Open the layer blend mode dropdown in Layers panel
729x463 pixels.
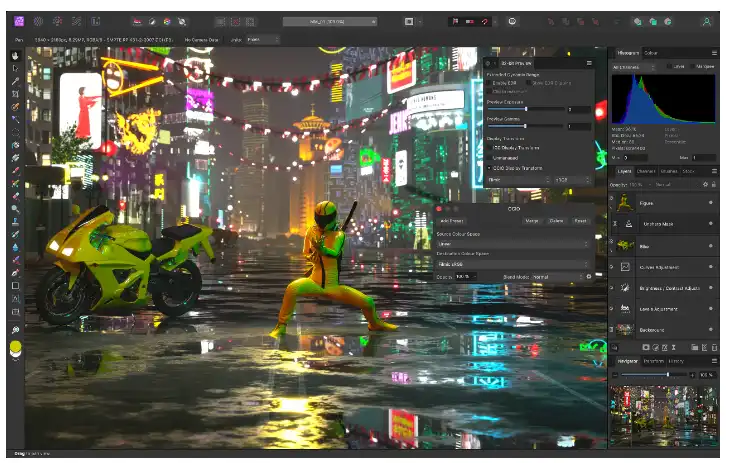tap(675, 185)
